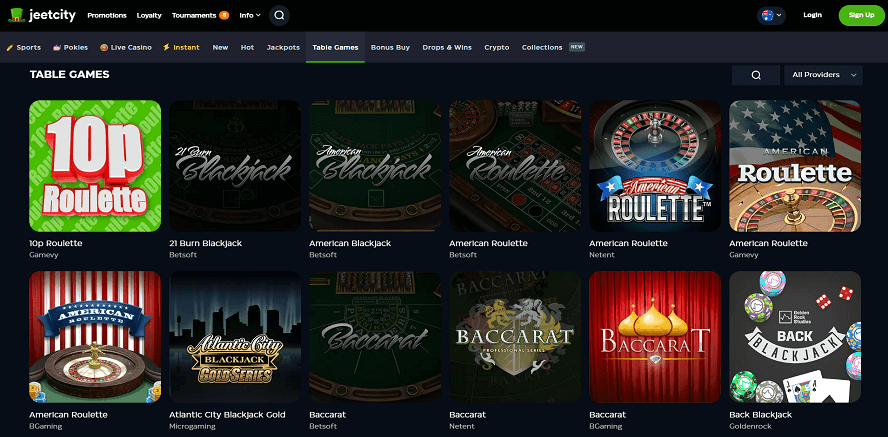Switch to the Drops & Wins tab
Screen dimensions: 888x437
pyautogui.click(x=447, y=48)
